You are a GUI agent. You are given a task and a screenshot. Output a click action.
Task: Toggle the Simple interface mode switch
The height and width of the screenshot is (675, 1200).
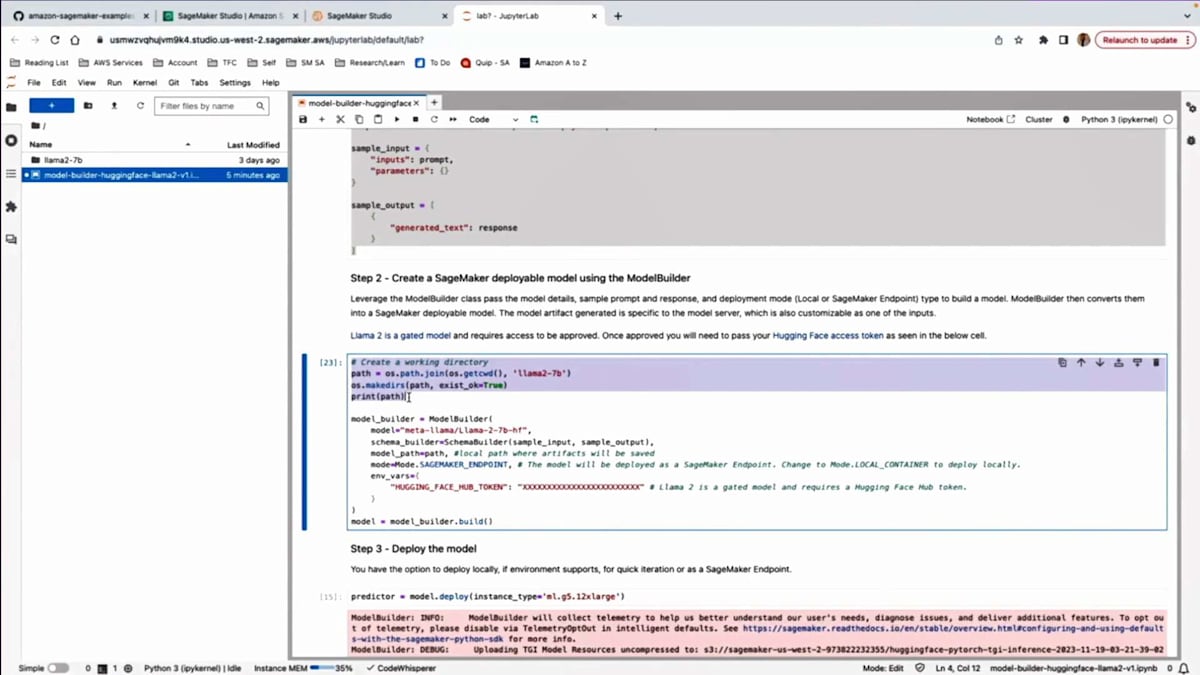pos(58,668)
